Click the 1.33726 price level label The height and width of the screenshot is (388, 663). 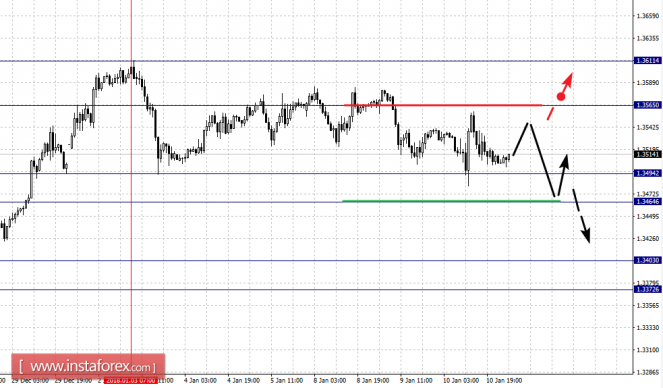click(x=647, y=290)
